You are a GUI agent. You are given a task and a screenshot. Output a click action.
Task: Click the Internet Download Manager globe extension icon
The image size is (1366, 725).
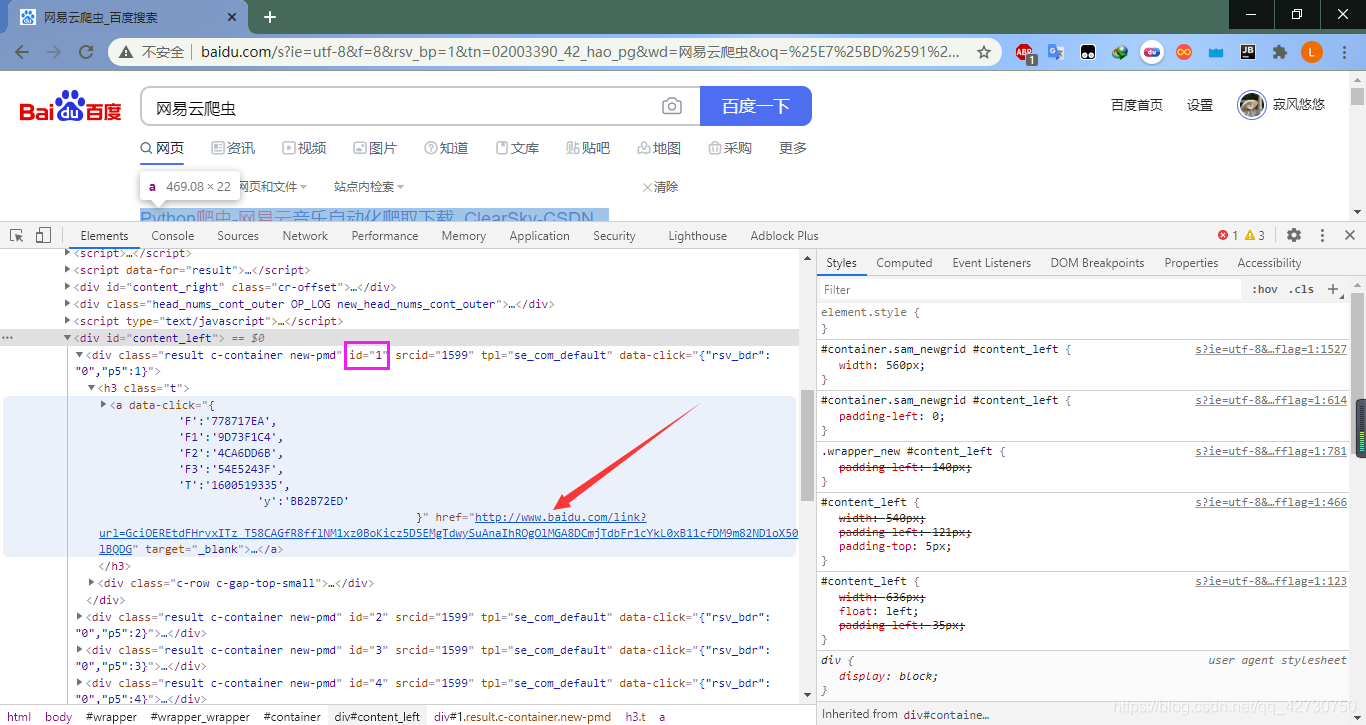click(x=1120, y=52)
